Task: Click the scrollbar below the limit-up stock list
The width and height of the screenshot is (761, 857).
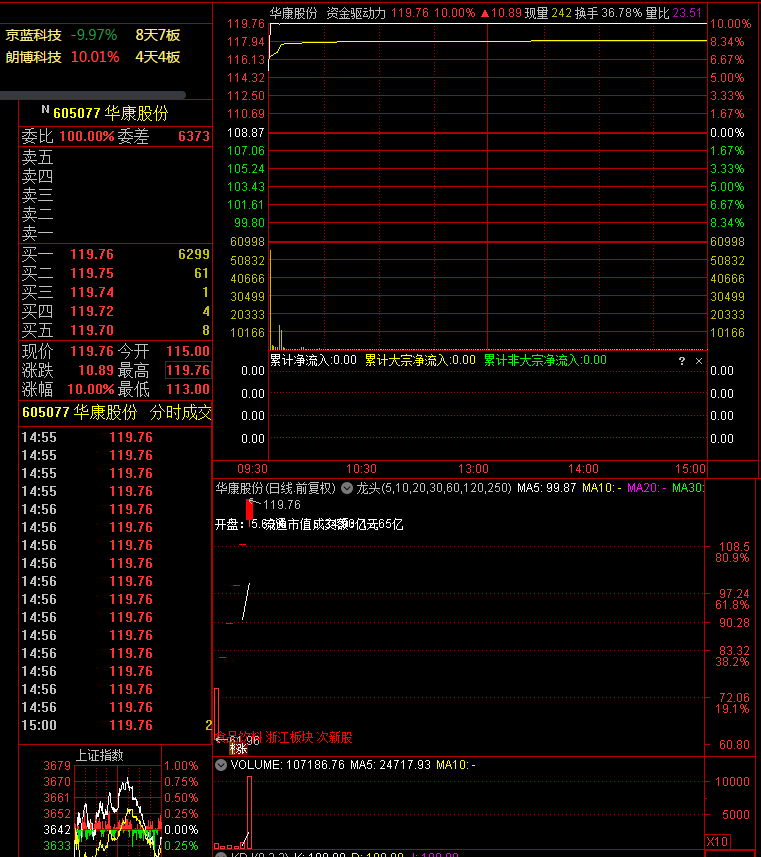Action: click(93, 95)
